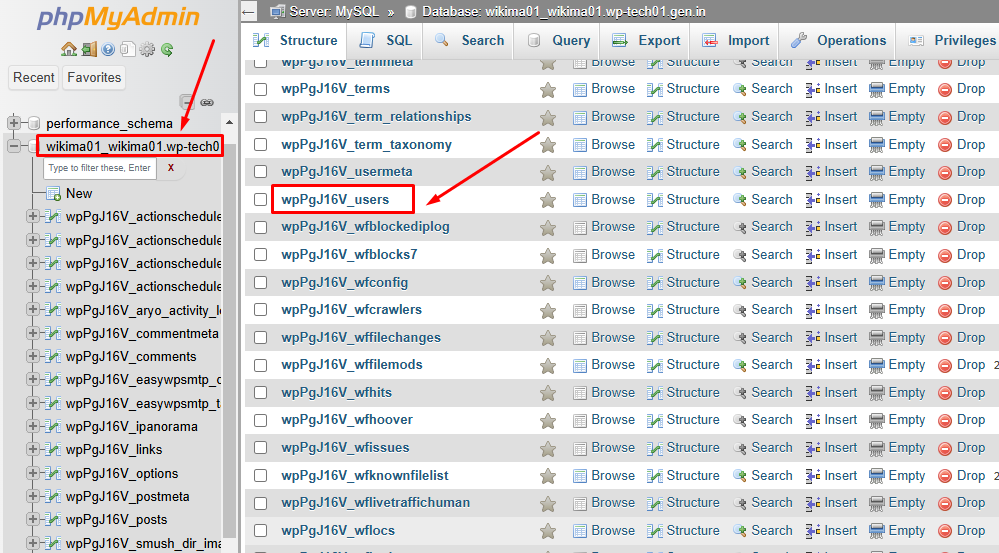Click New to create a table
Screen dimensions: 999x553
[79, 194]
